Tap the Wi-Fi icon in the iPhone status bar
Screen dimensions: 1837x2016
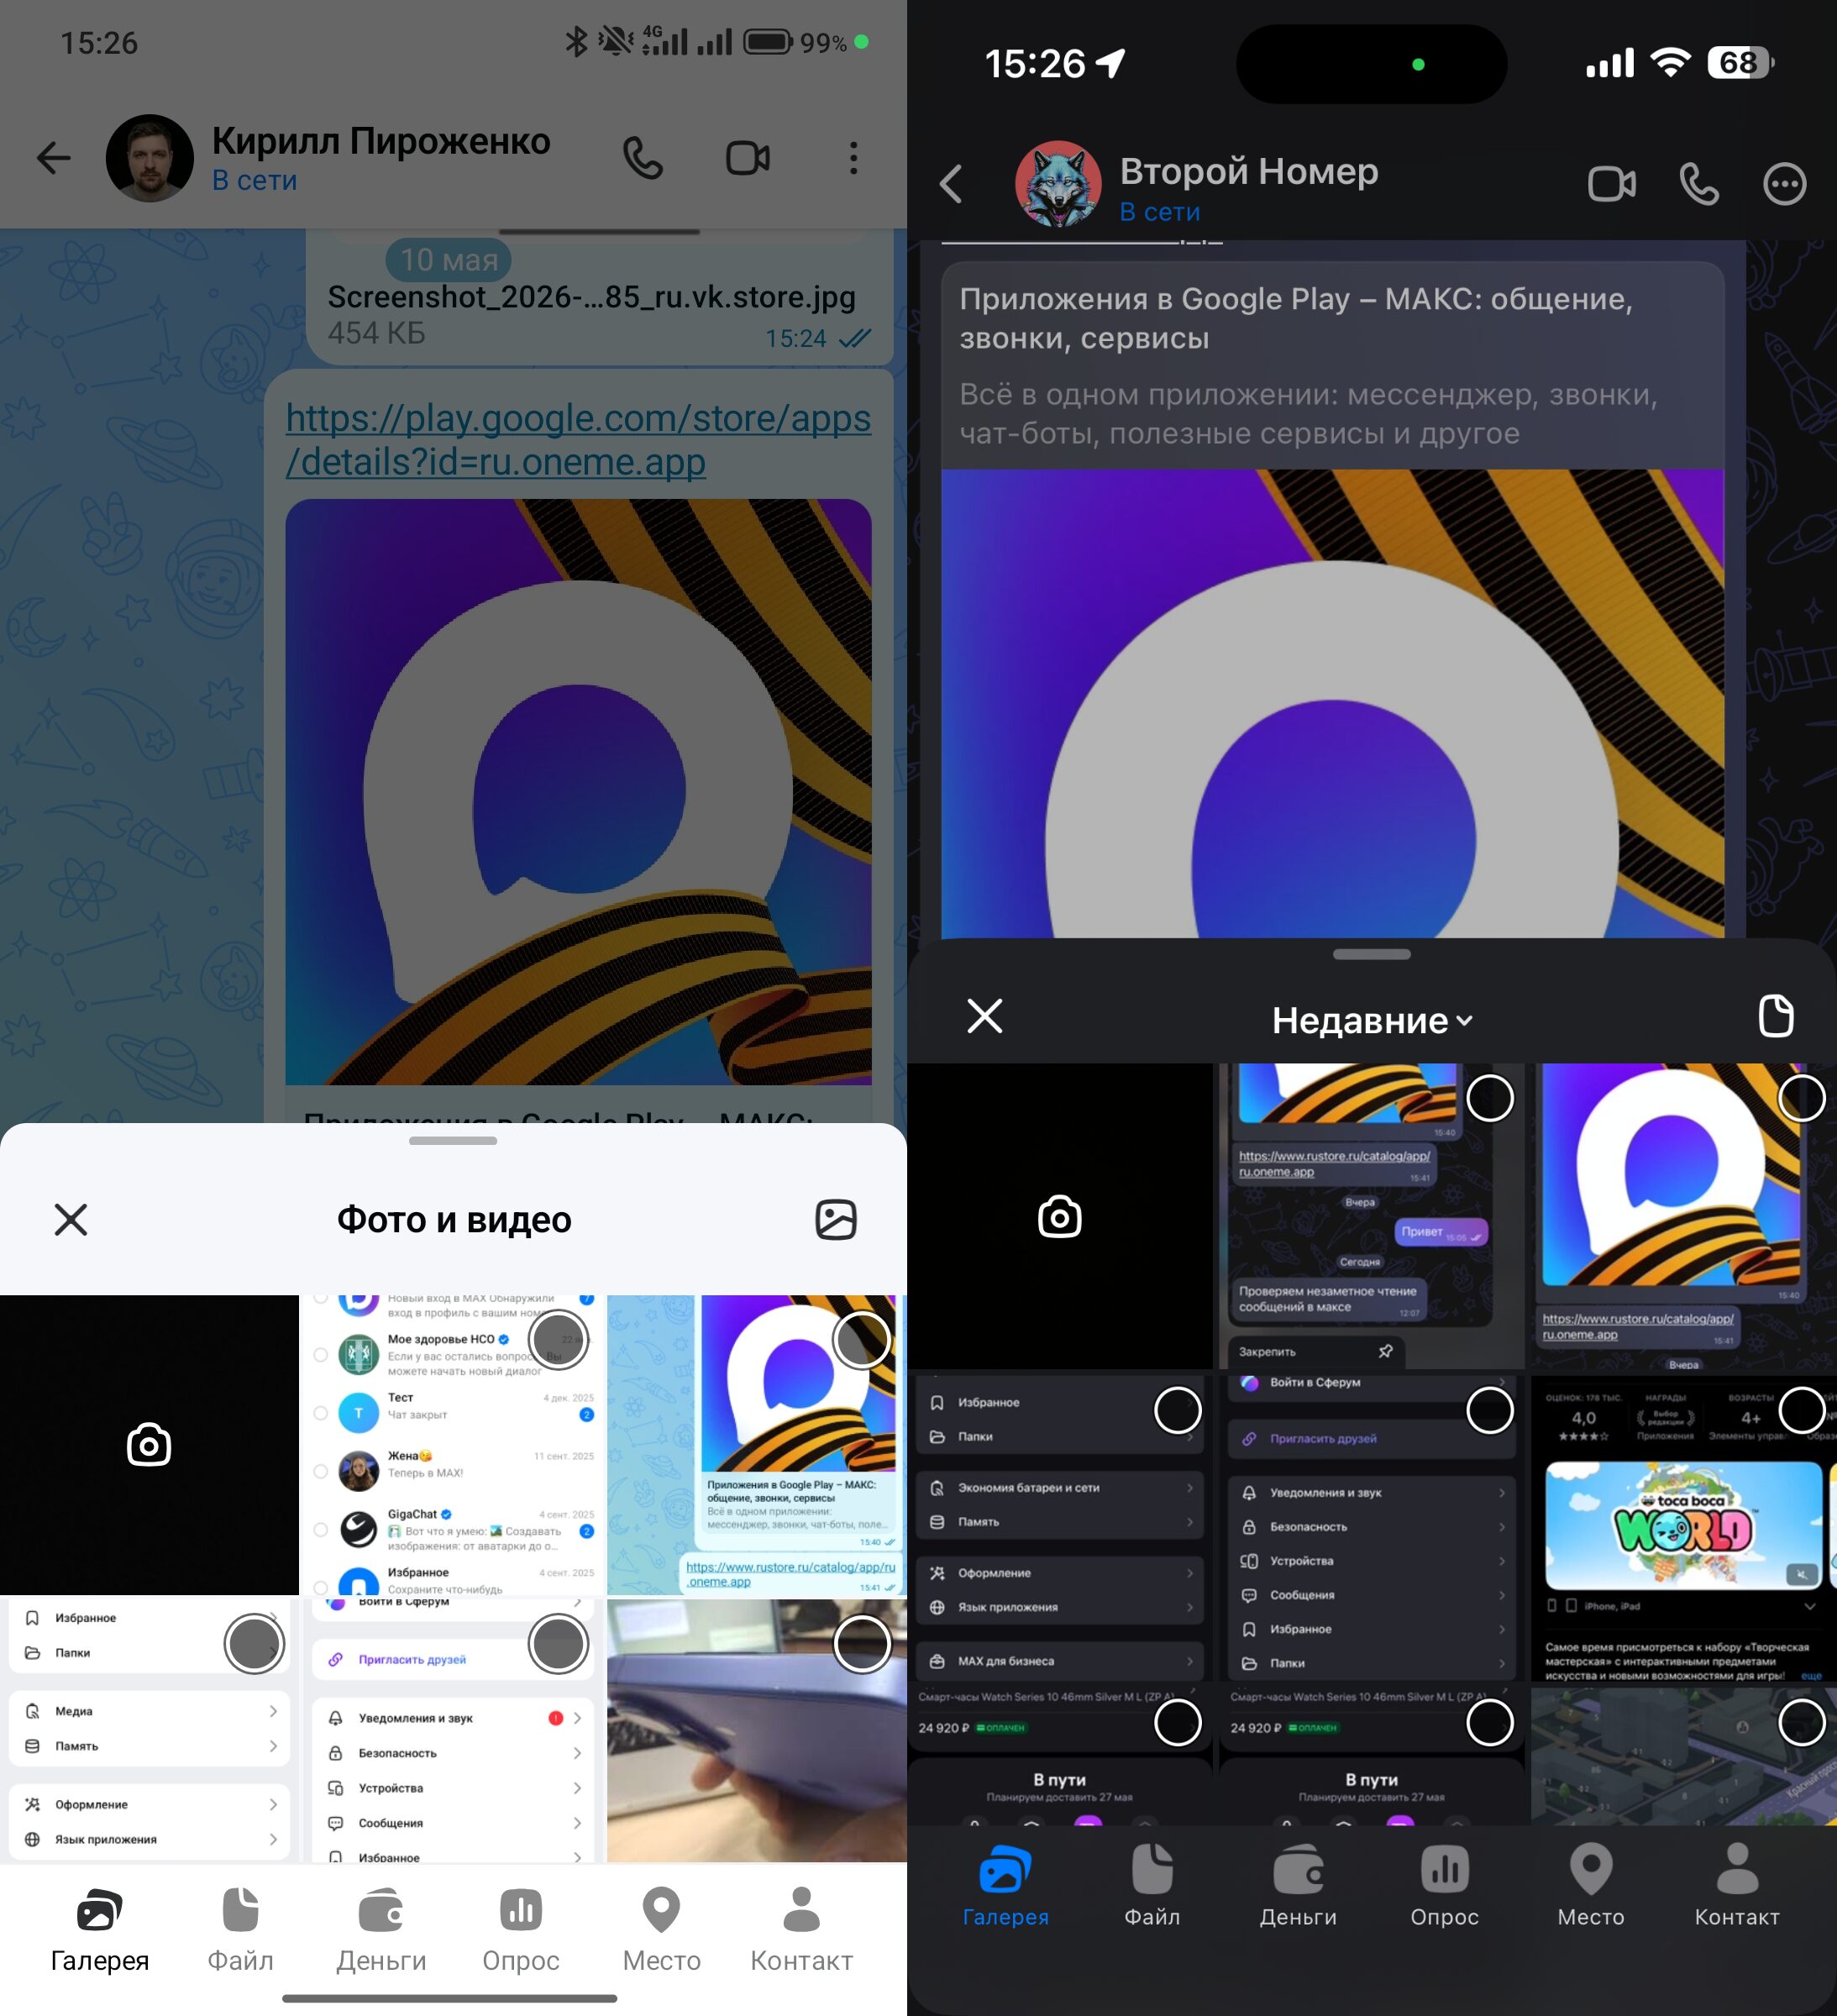click(1670, 63)
